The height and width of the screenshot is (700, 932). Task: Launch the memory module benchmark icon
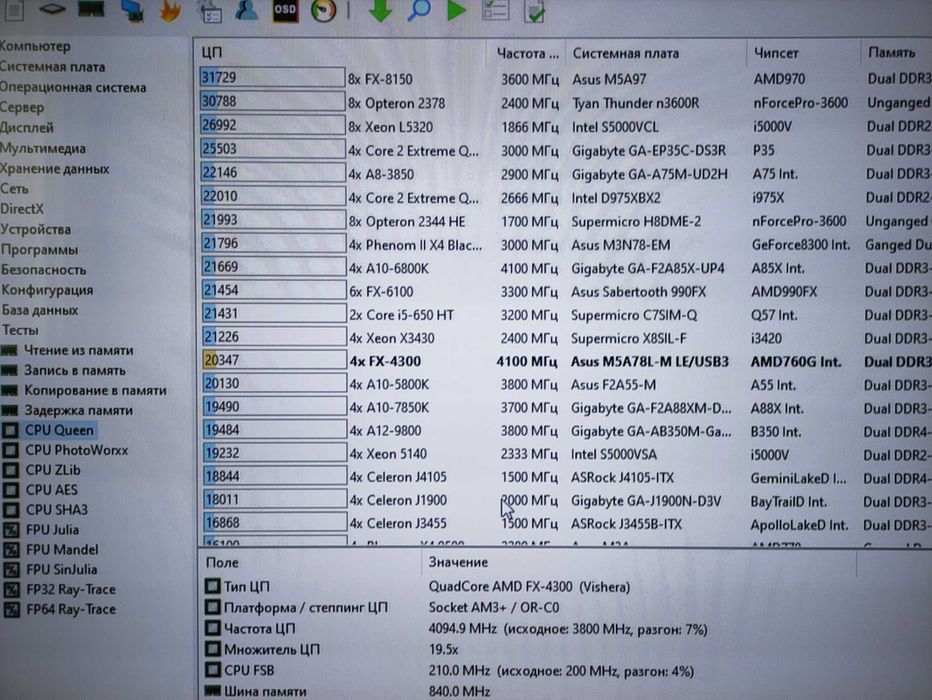pyautogui.click(x=91, y=8)
